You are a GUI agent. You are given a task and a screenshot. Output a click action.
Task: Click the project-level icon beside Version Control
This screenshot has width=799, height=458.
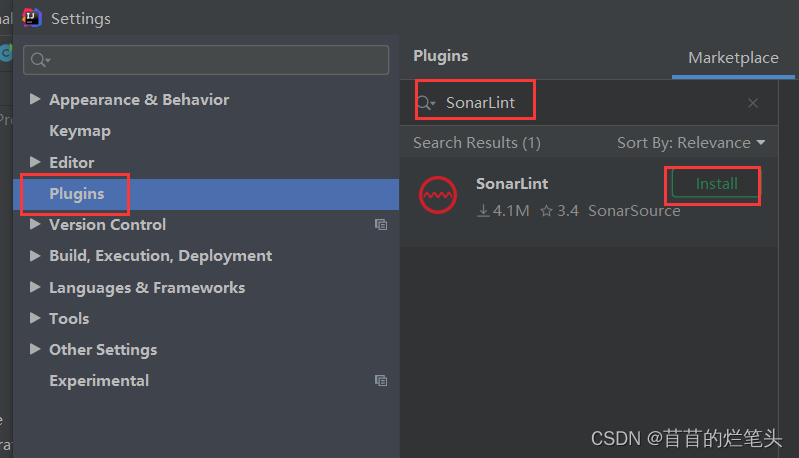(381, 225)
